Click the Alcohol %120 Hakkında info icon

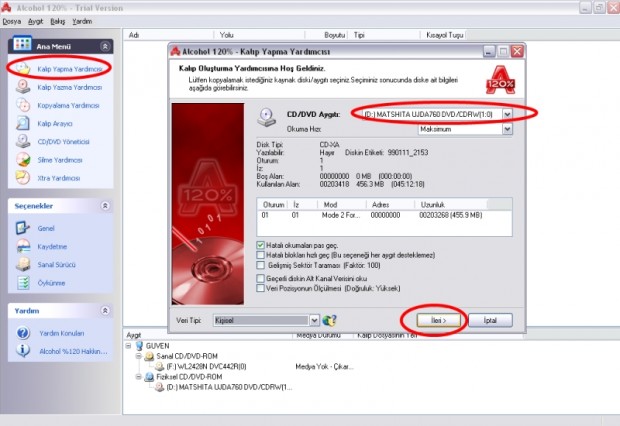[23, 350]
